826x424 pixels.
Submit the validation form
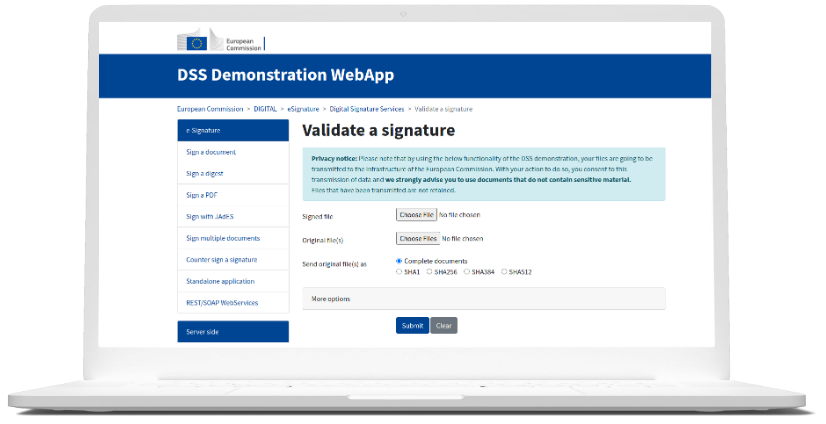pyautogui.click(x=412, y=326)
